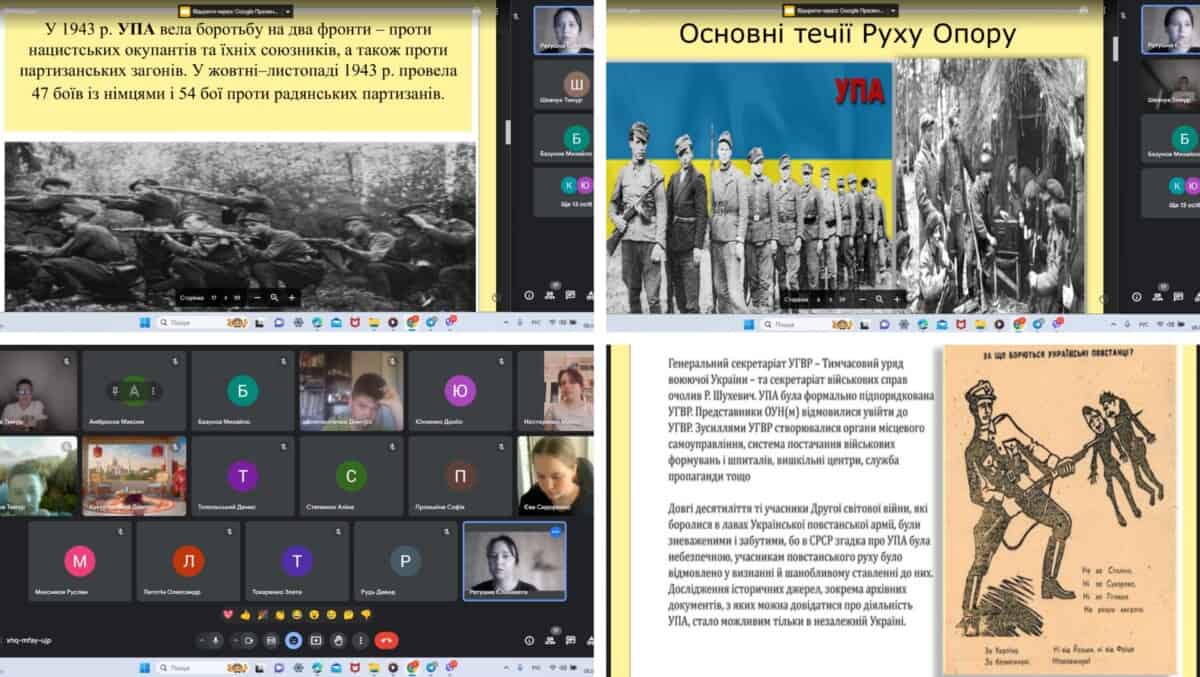The image size is (1200, 677).
Task: Zoom in on the 1943 УПА slide
Action: (292, 297)
